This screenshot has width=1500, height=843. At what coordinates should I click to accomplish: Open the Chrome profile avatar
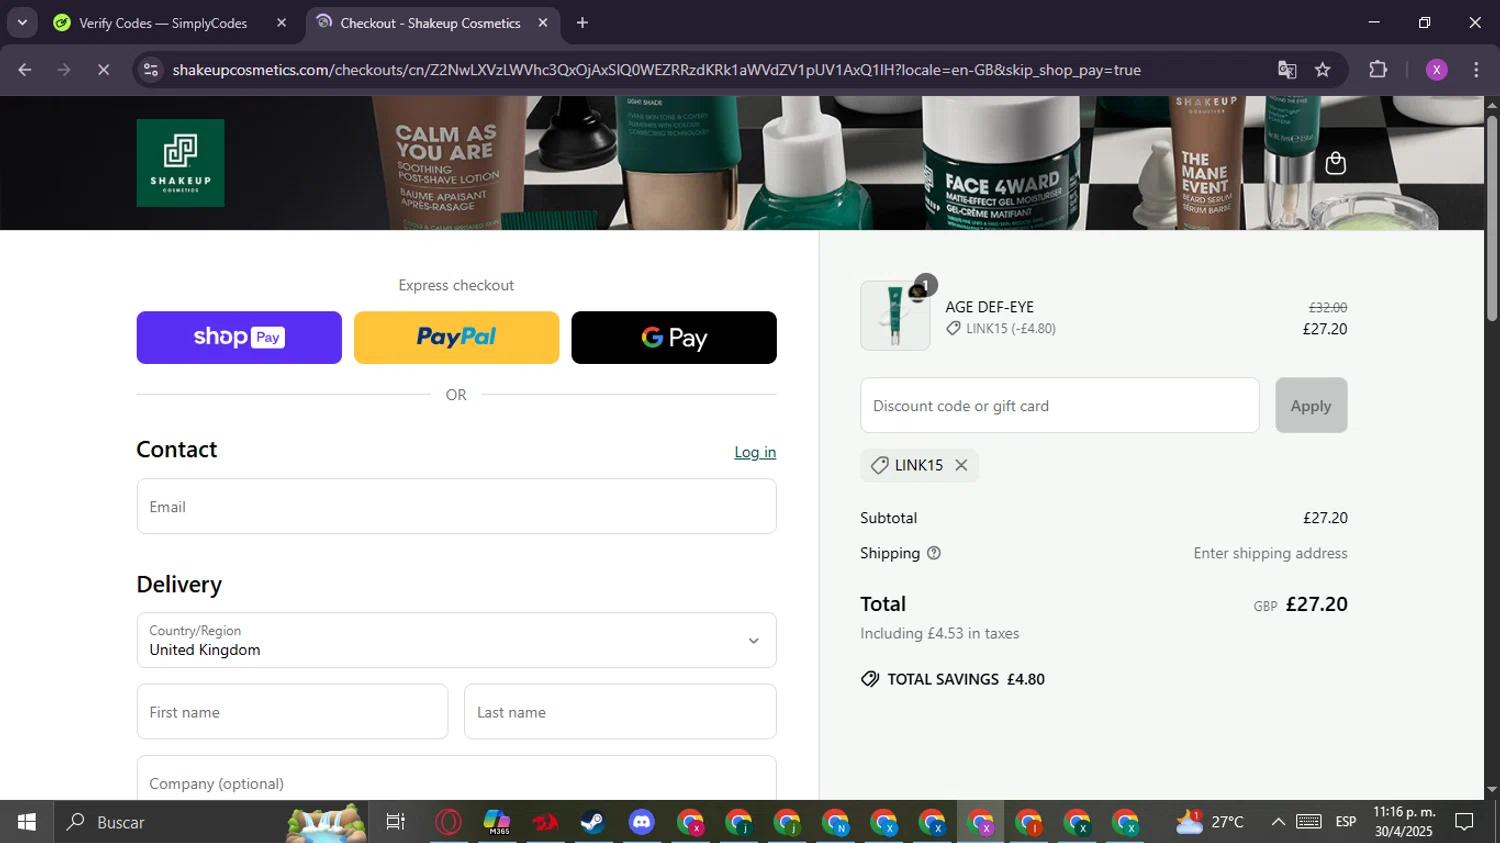[1437, 70]
